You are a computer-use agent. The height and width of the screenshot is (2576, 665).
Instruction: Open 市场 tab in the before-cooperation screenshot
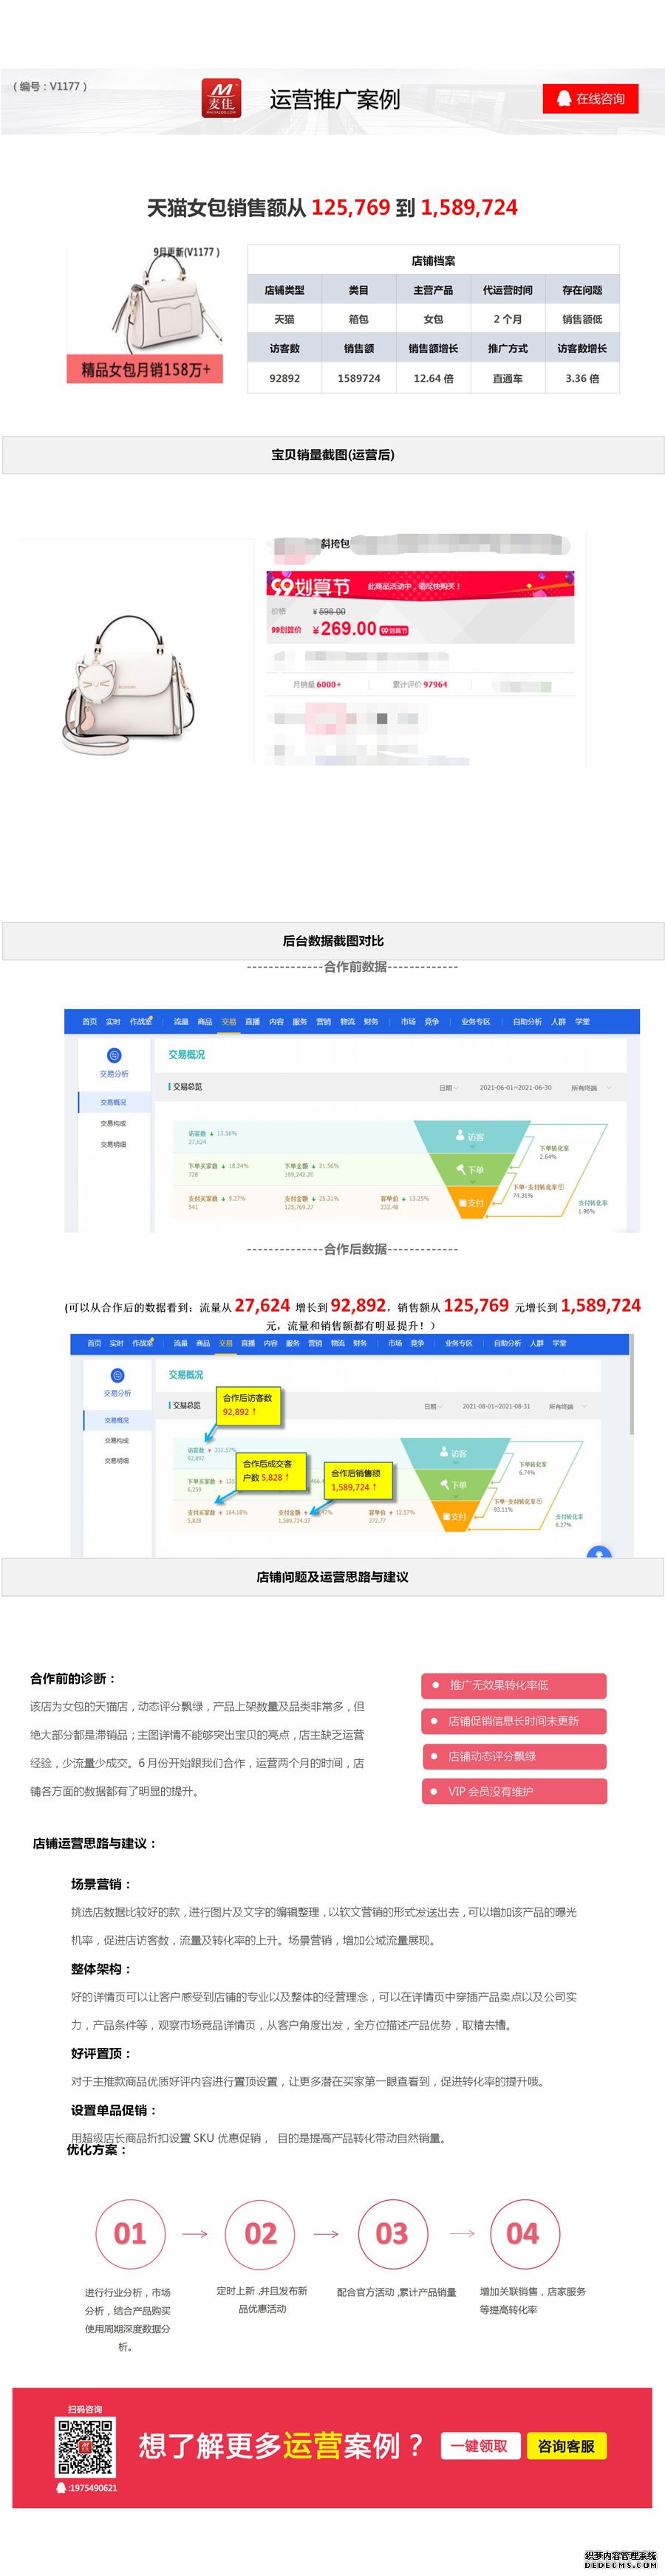pyautogui.click(x=408, y=1022)
